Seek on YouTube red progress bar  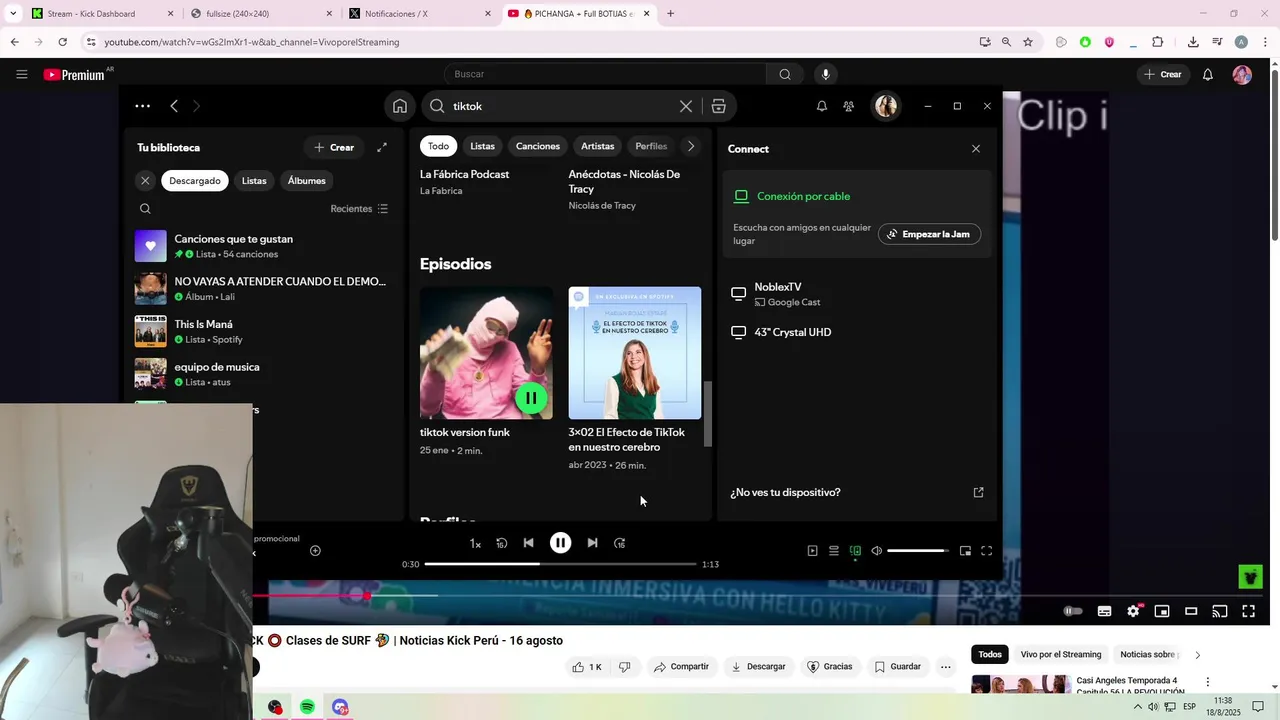(760, 596)
